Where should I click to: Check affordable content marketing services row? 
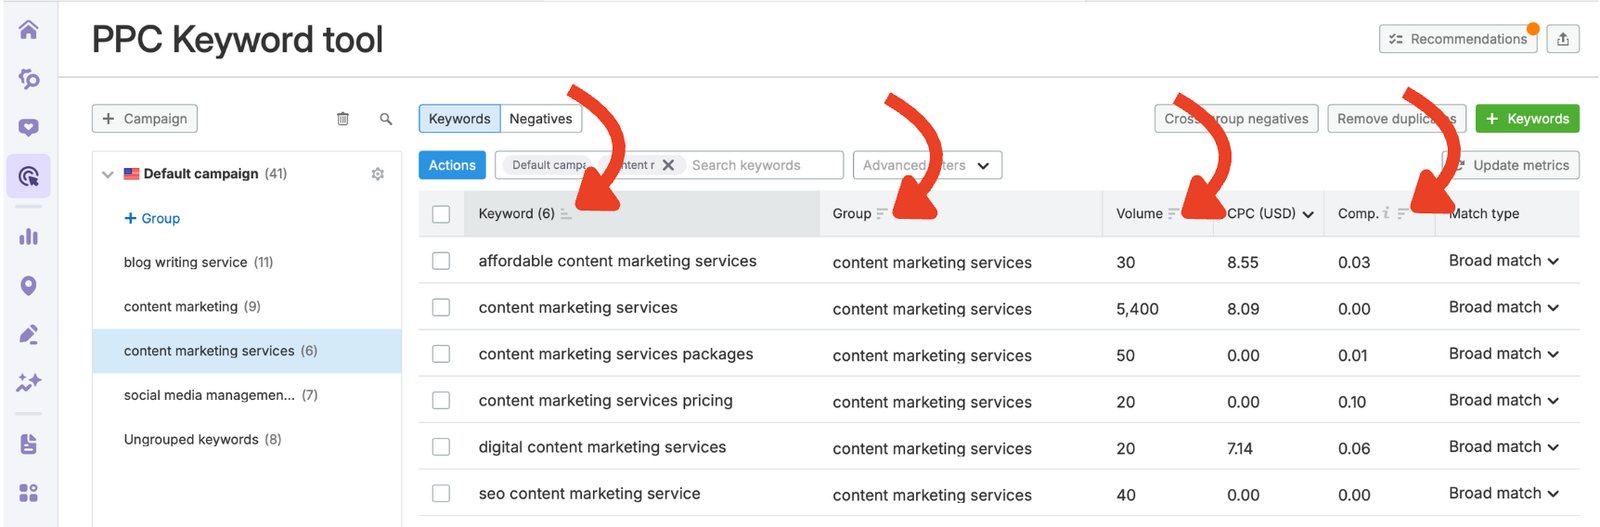[441, 261]
